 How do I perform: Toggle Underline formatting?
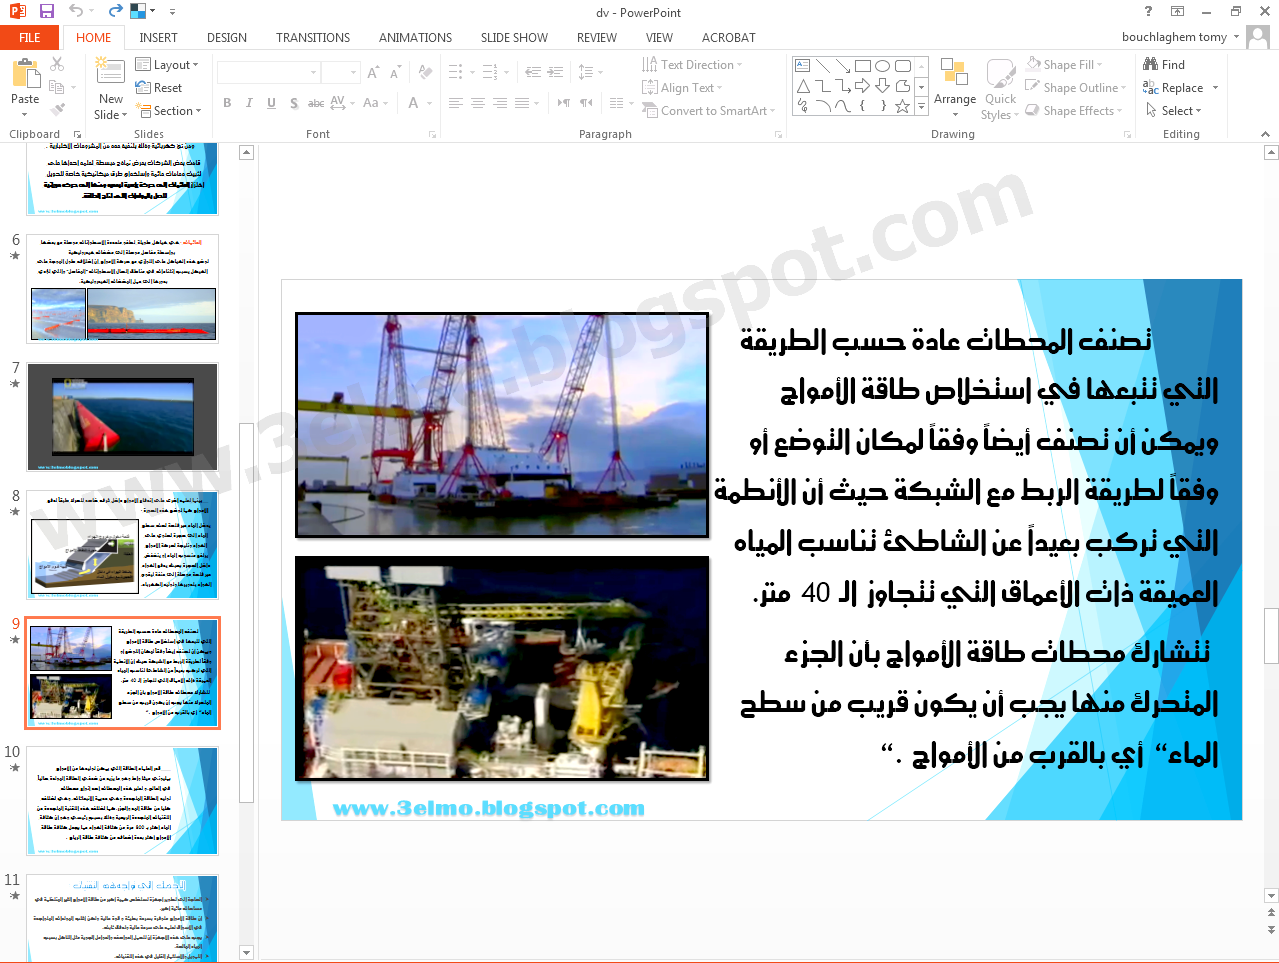[x=271, y=103]
